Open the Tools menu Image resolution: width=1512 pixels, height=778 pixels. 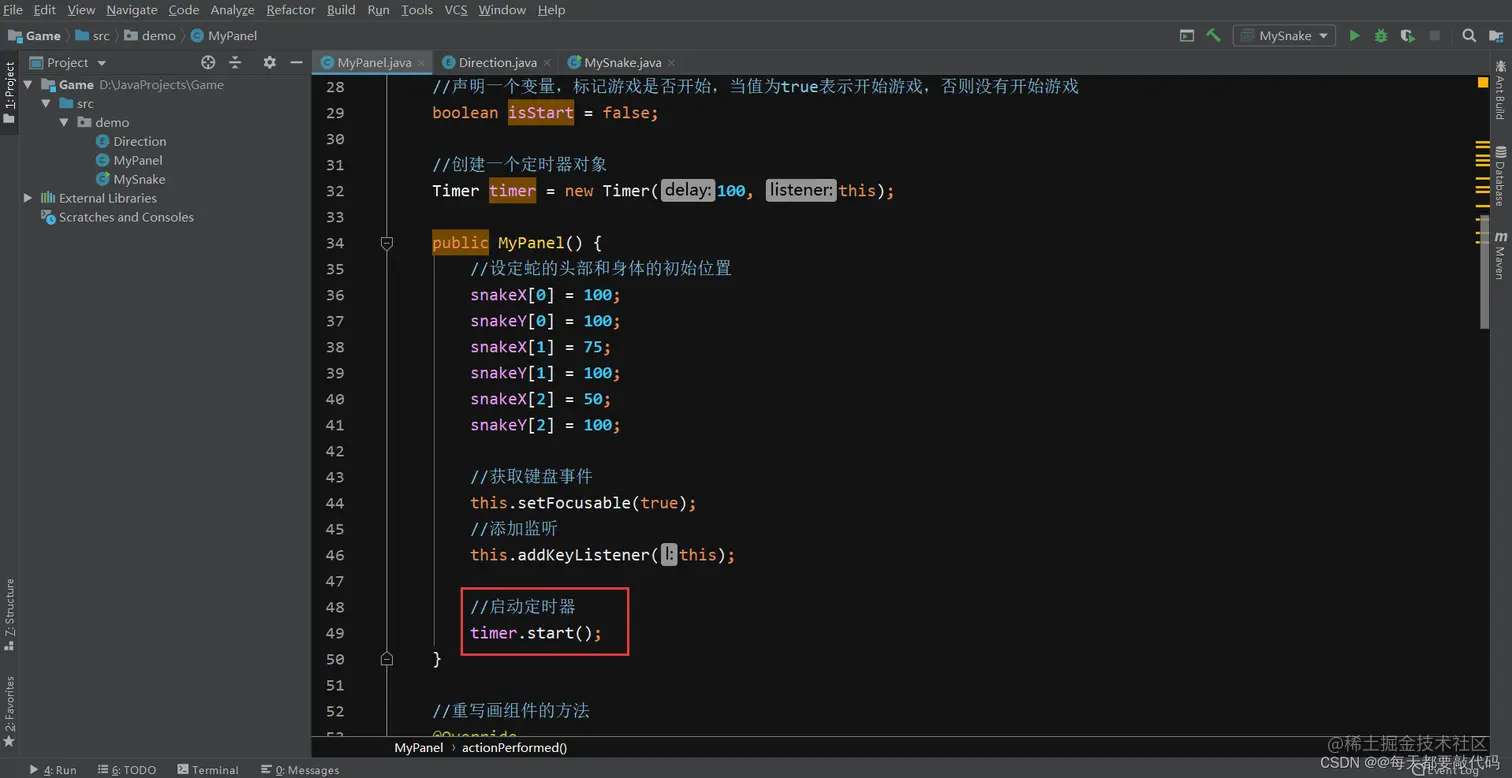pos(417,10)
